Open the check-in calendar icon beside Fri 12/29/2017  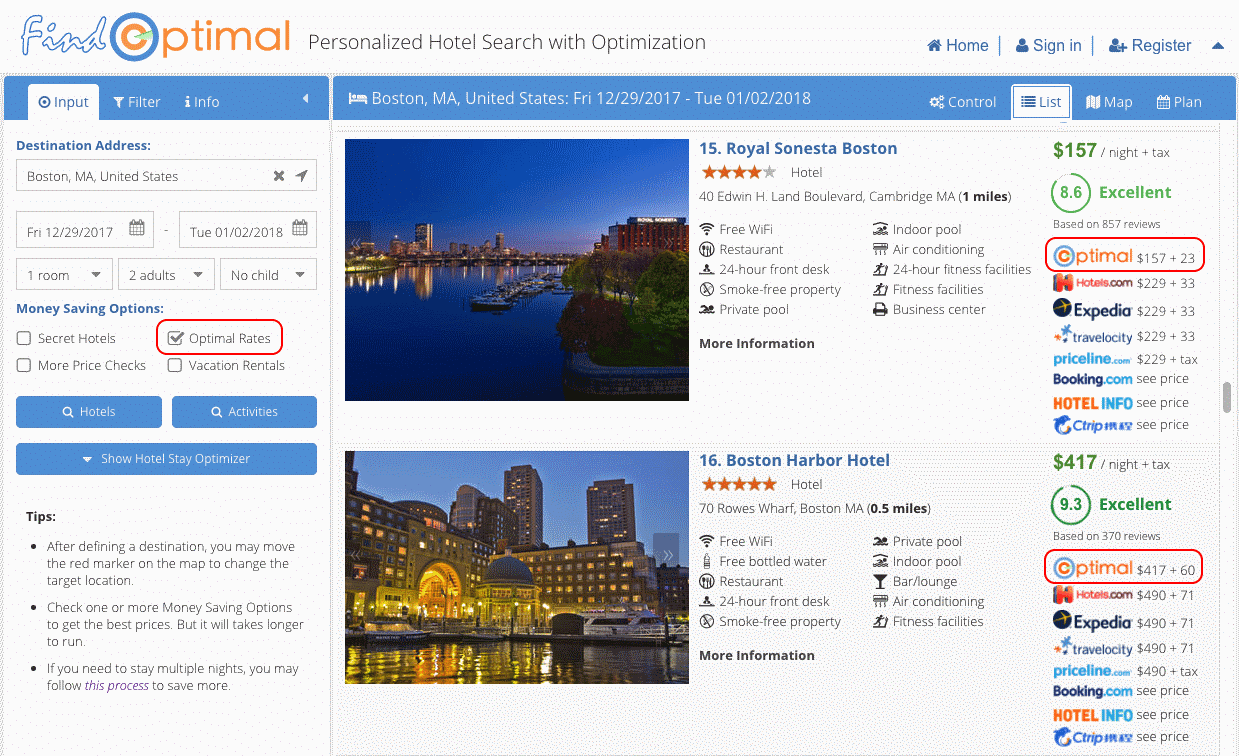point(137,229)
